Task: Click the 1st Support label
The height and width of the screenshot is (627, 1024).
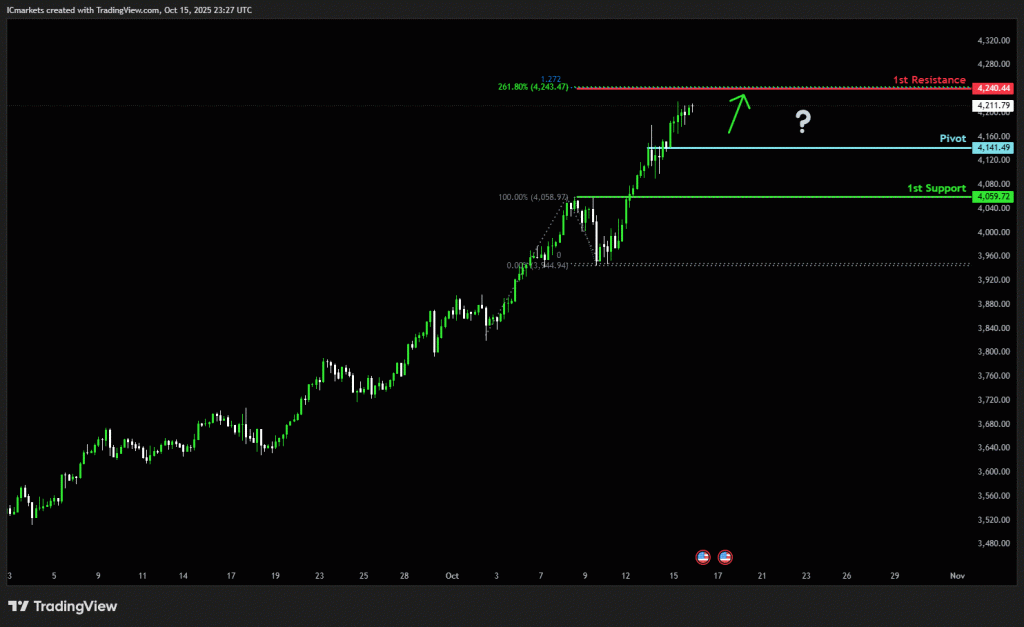Action: [x=936, y=188]
